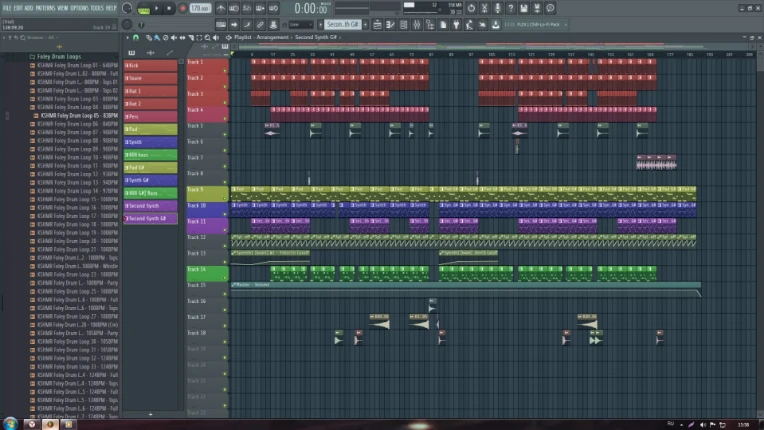Click the master pitch knob

127,24
